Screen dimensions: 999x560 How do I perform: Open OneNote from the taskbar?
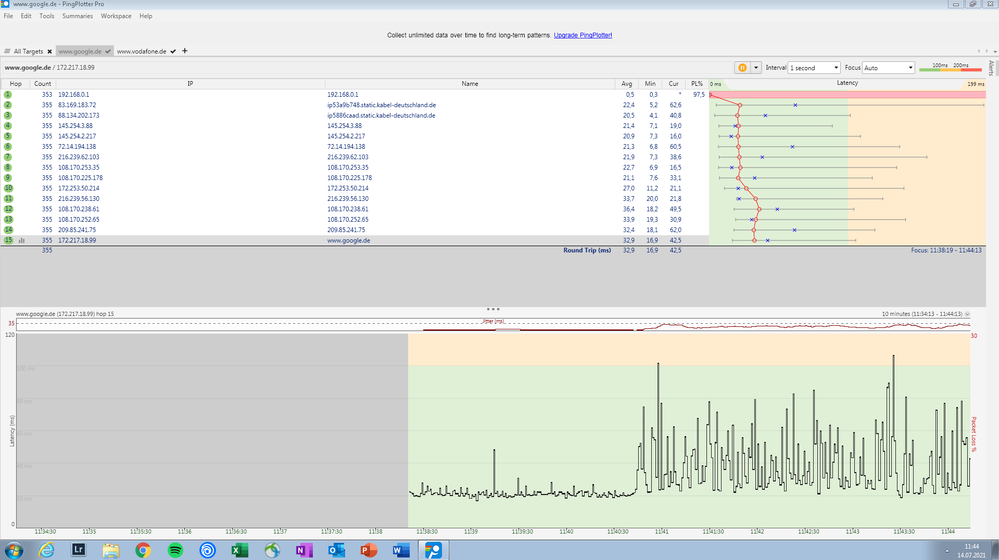pyautogui.click(x=304, y=550)
